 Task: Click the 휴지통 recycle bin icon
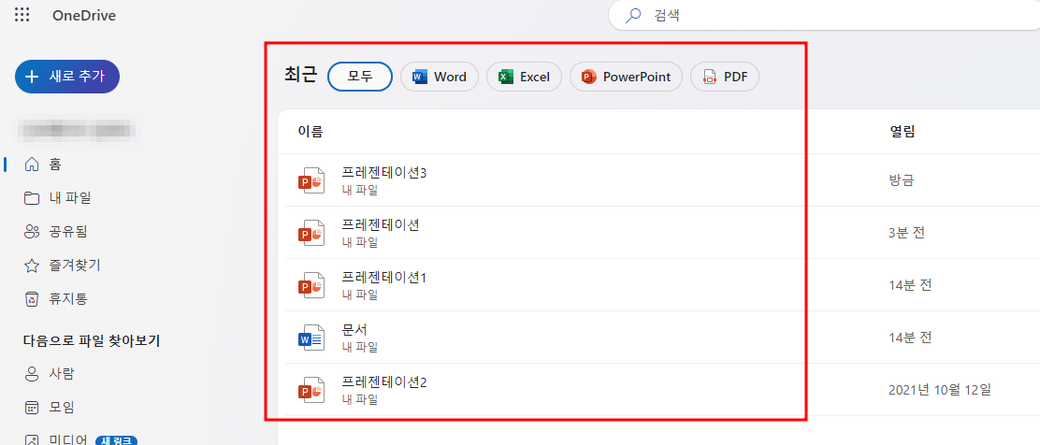(x=32, y=299)
